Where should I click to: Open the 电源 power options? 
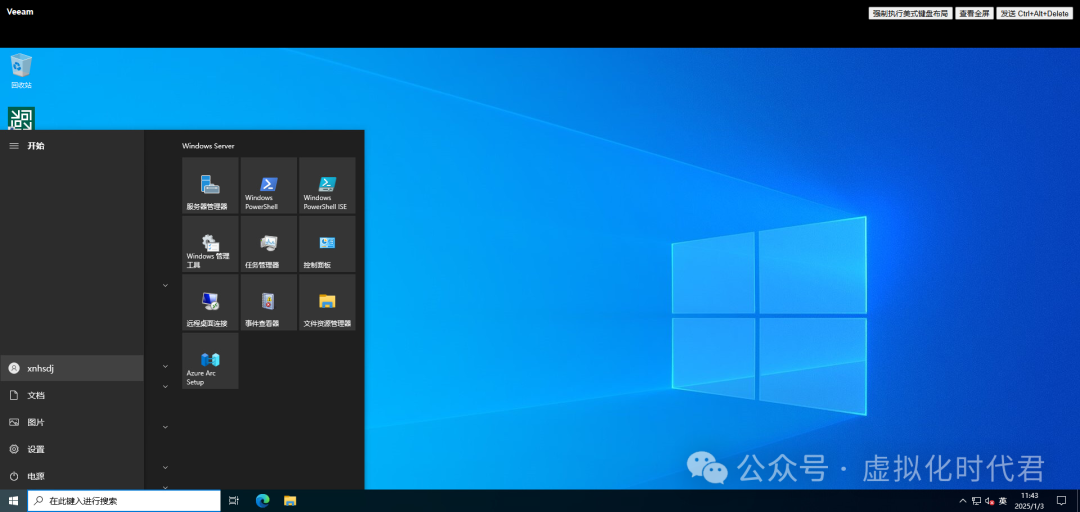pos(72,476)
